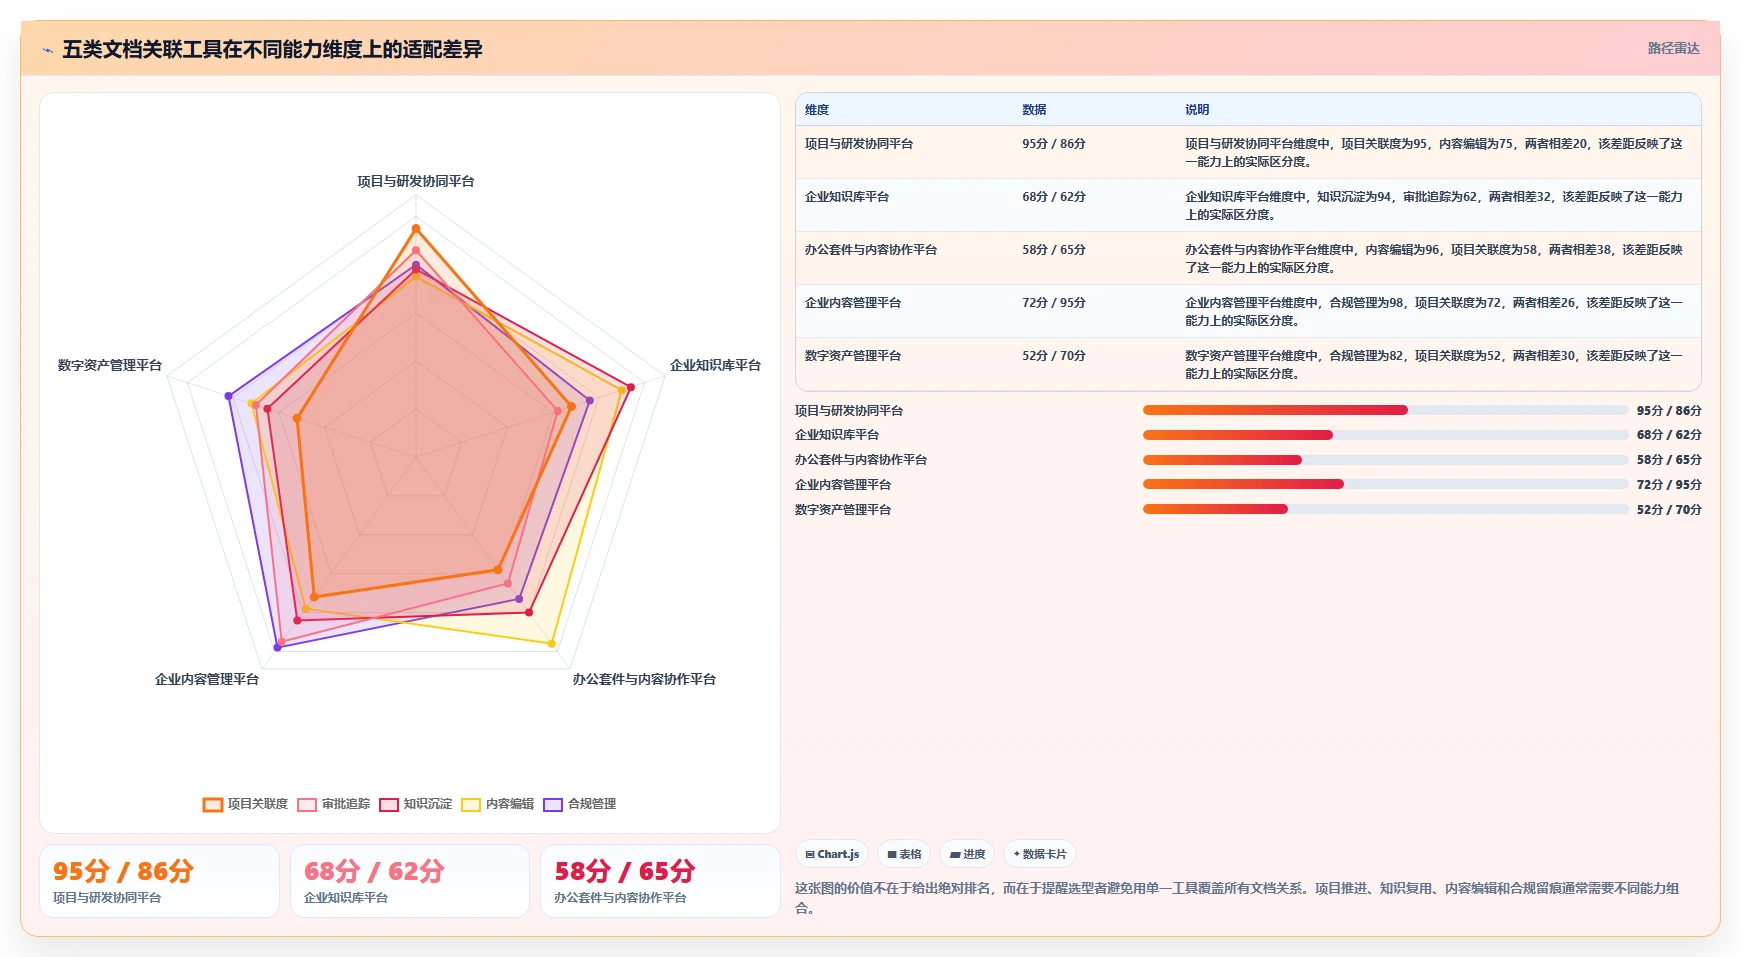Click progress bar for 办公套件与内容协作平台
1741x957 pixels.
(1386, 460)
